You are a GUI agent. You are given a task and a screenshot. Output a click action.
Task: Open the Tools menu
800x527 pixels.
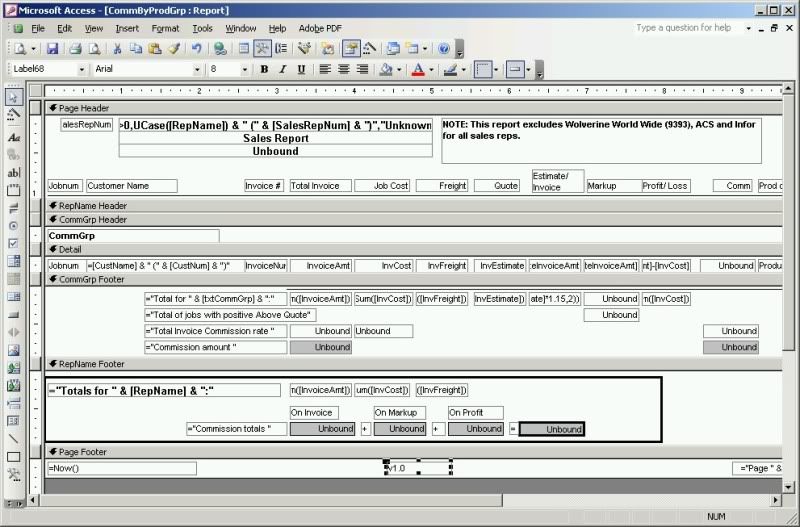(203, 28)
